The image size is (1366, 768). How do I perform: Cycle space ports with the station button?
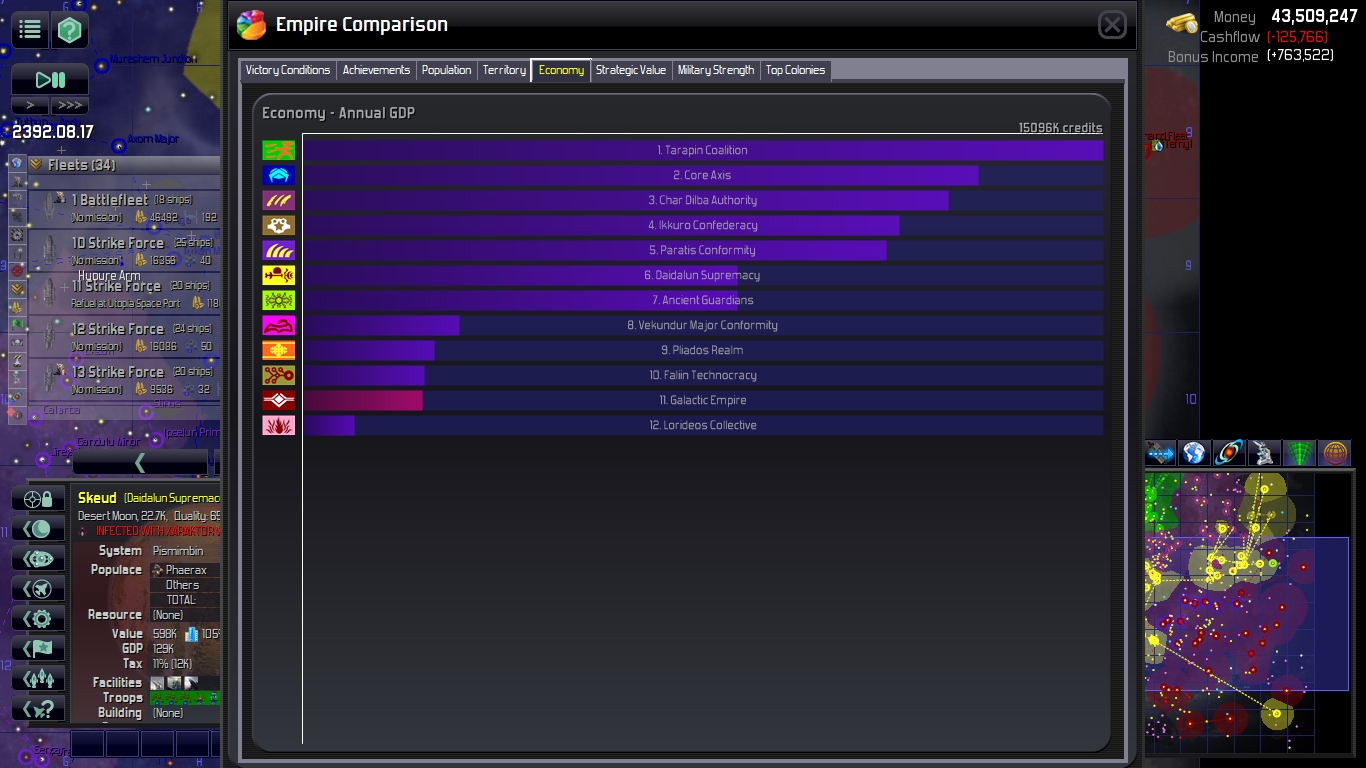(x=38, y=559)
